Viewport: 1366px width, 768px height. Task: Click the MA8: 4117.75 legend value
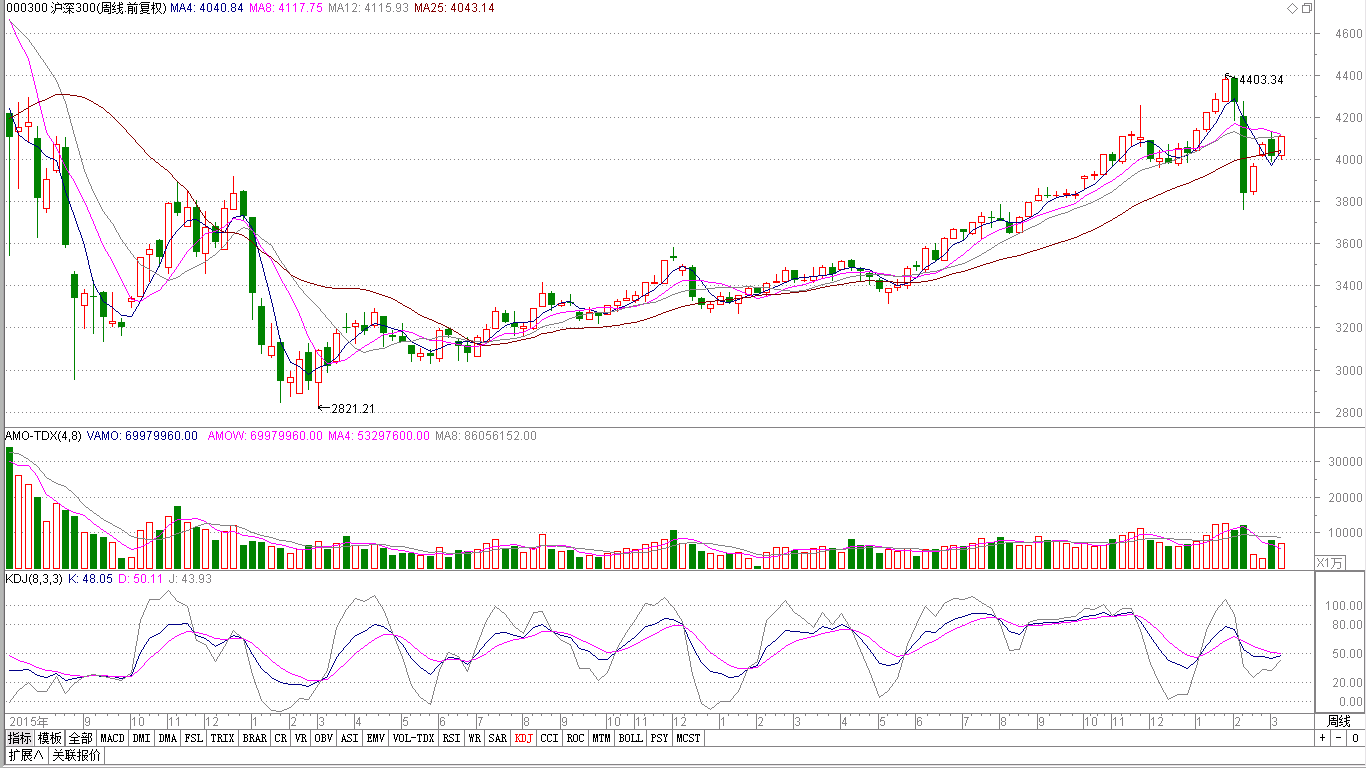[287, 8]
